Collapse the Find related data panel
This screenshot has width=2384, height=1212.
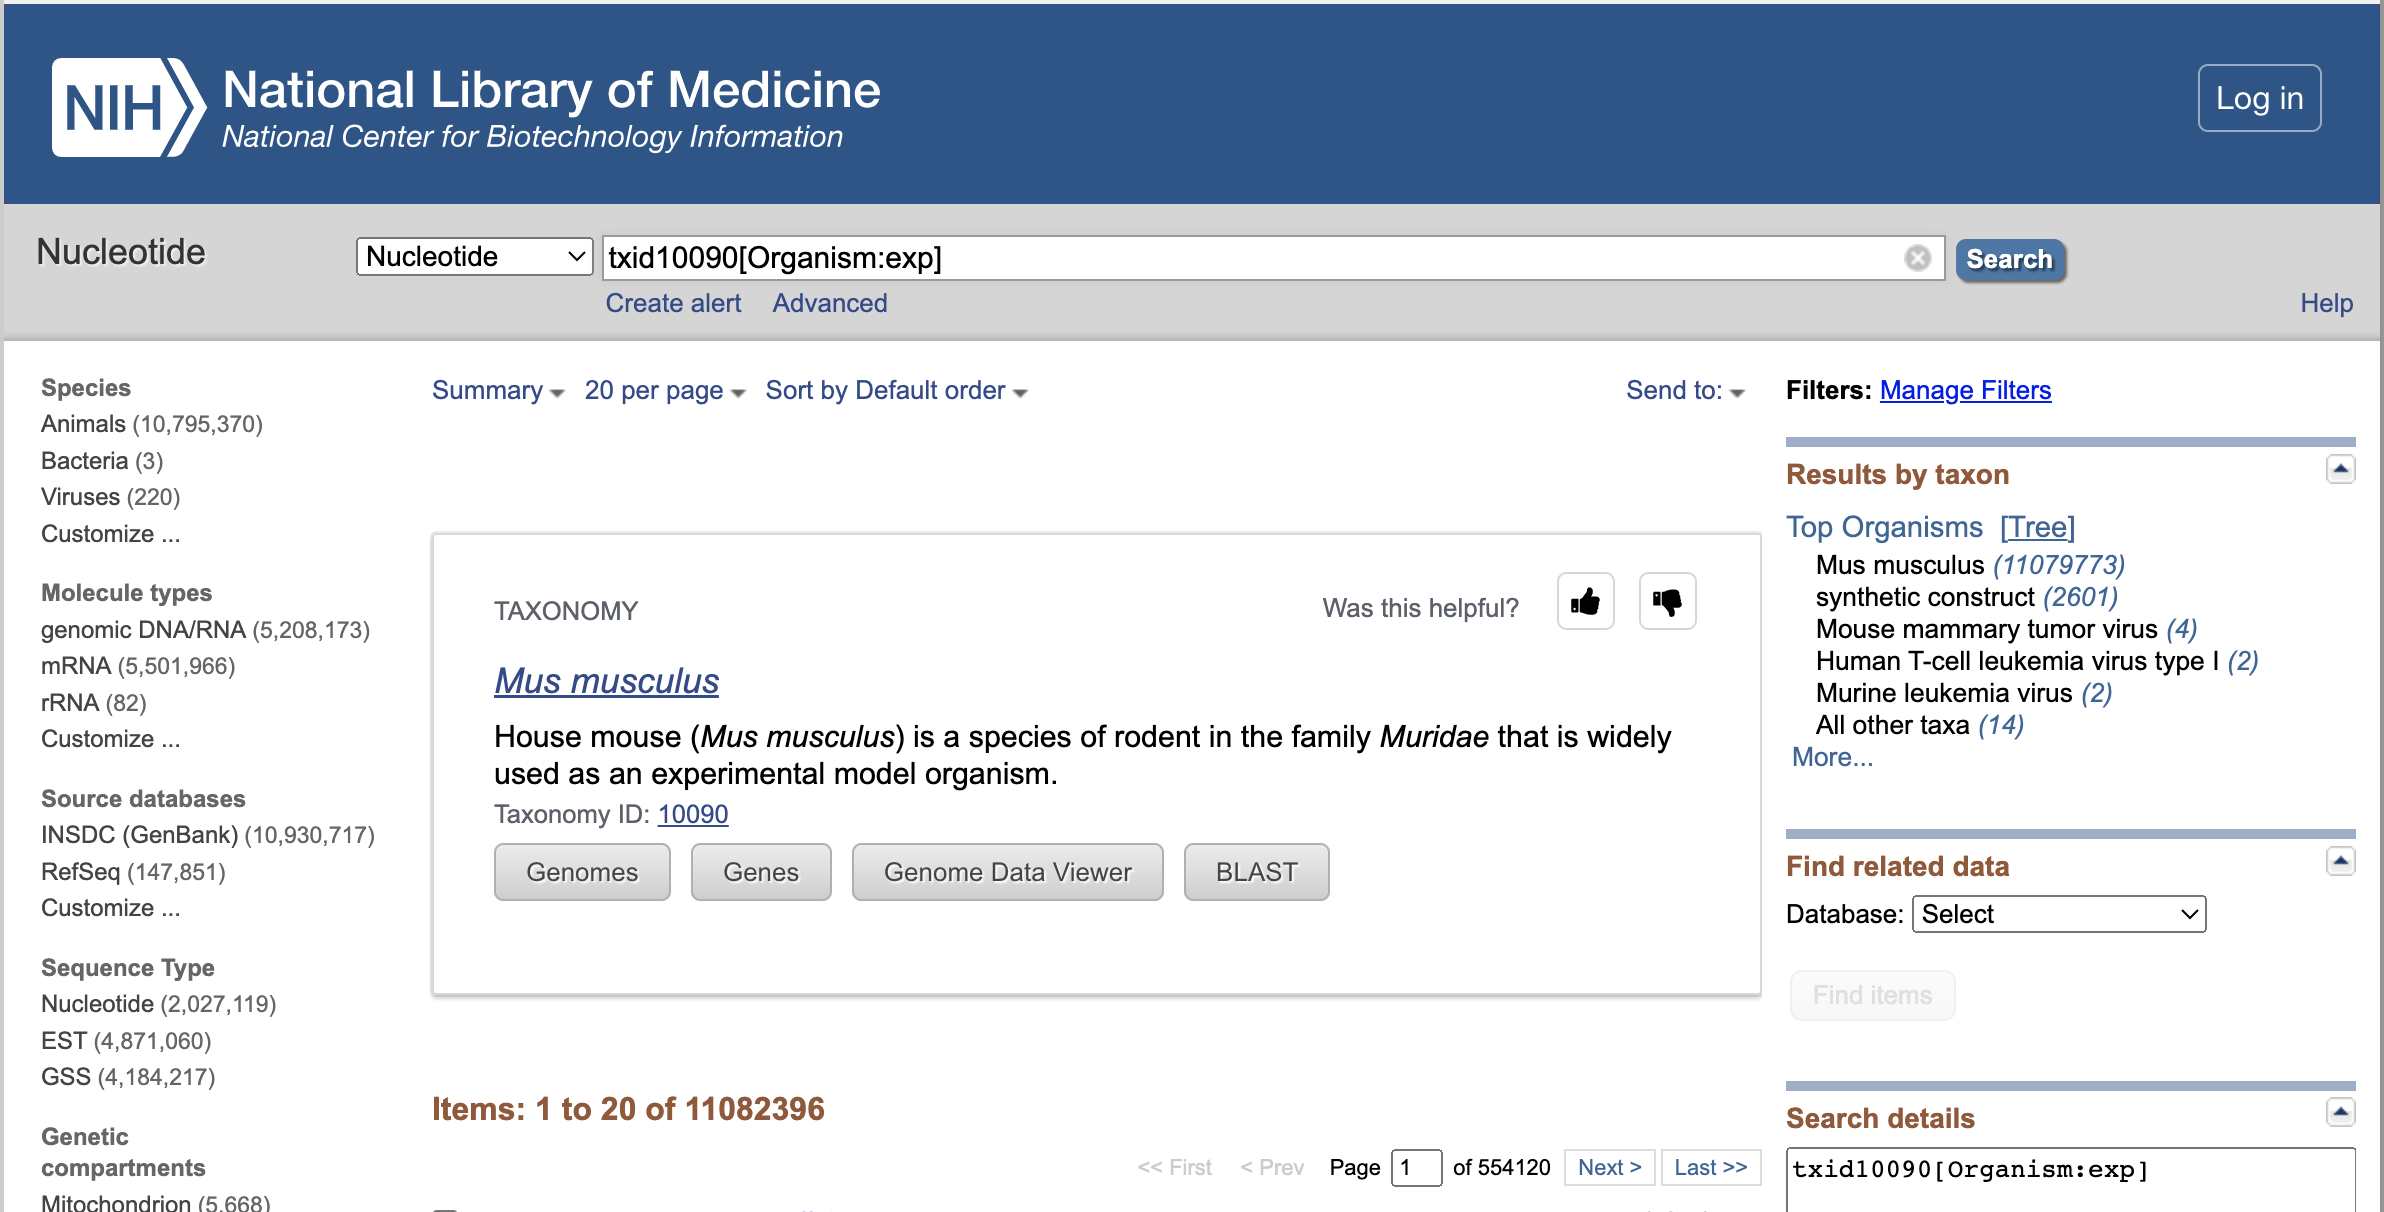pos(2340,861)
